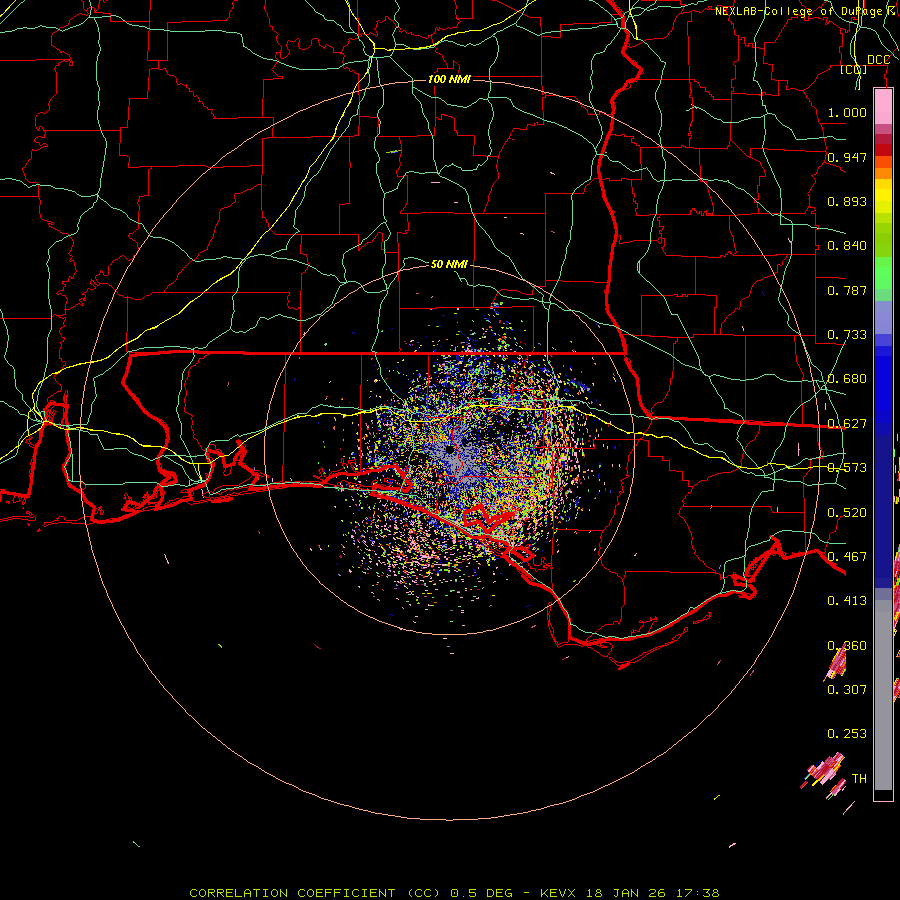The width and height of the screenshot is (900, 900).
Task: Pick the lavender color band near 0.733
Action: (883, 318)
